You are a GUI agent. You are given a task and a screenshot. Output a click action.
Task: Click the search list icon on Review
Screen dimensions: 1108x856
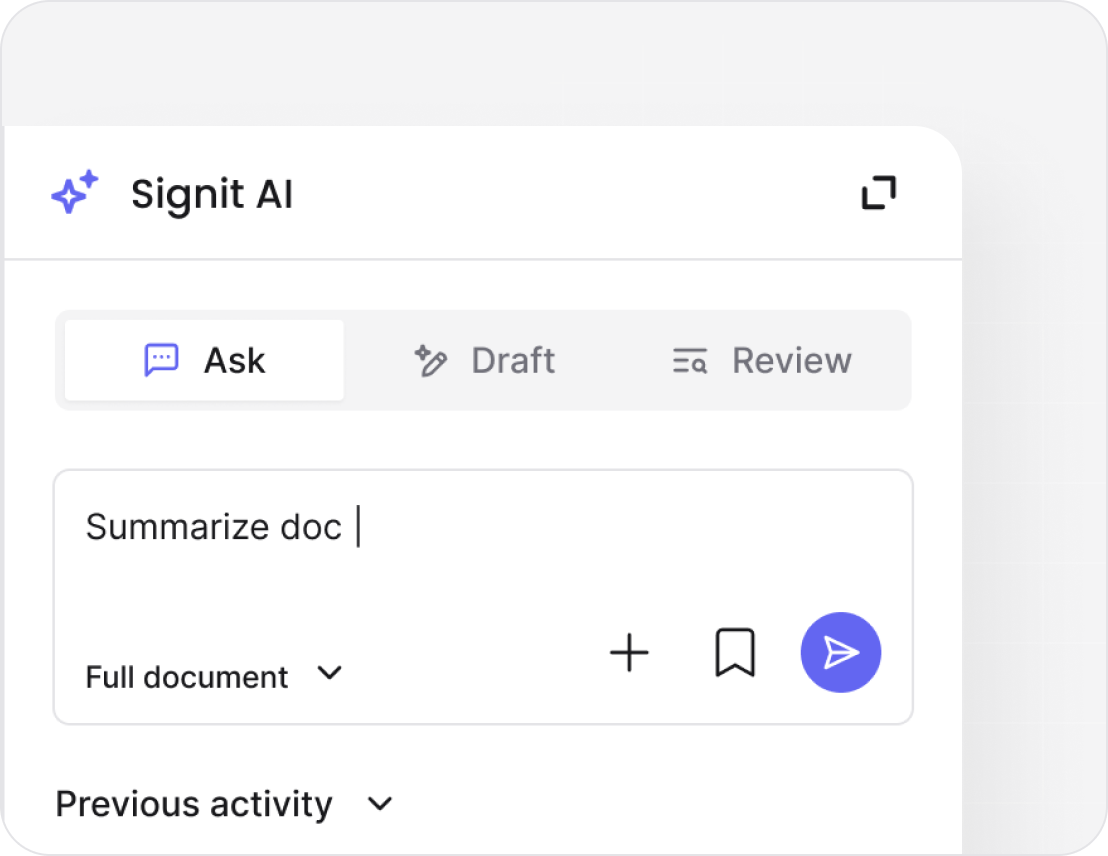[690, 361]
